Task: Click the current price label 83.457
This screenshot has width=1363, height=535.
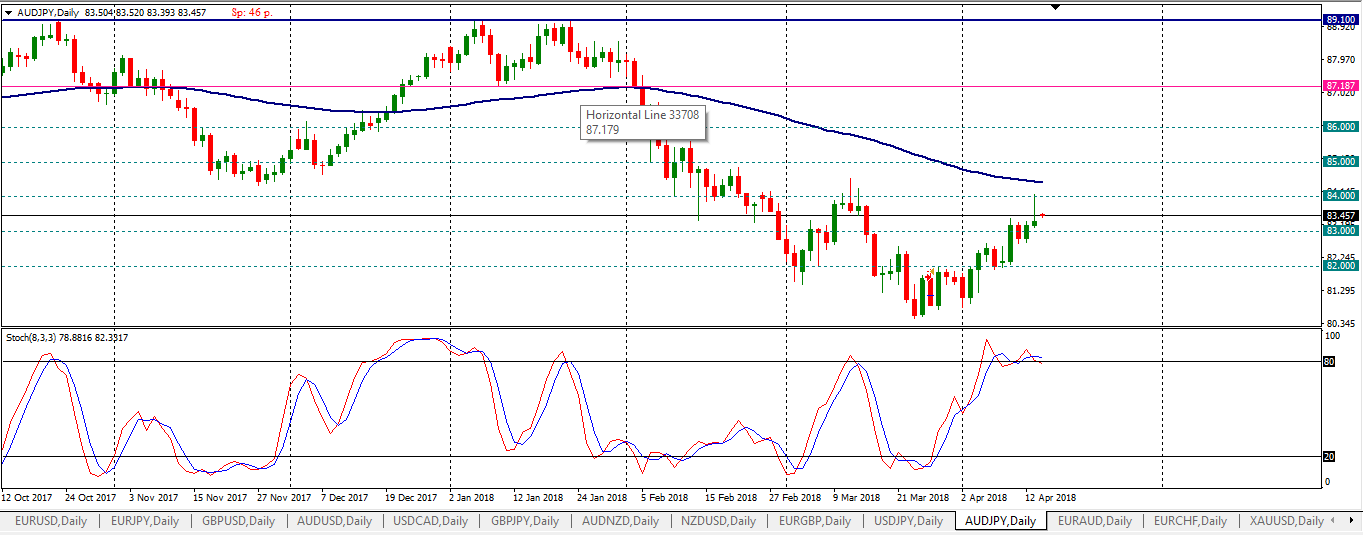Action: tap(1340, 215)
